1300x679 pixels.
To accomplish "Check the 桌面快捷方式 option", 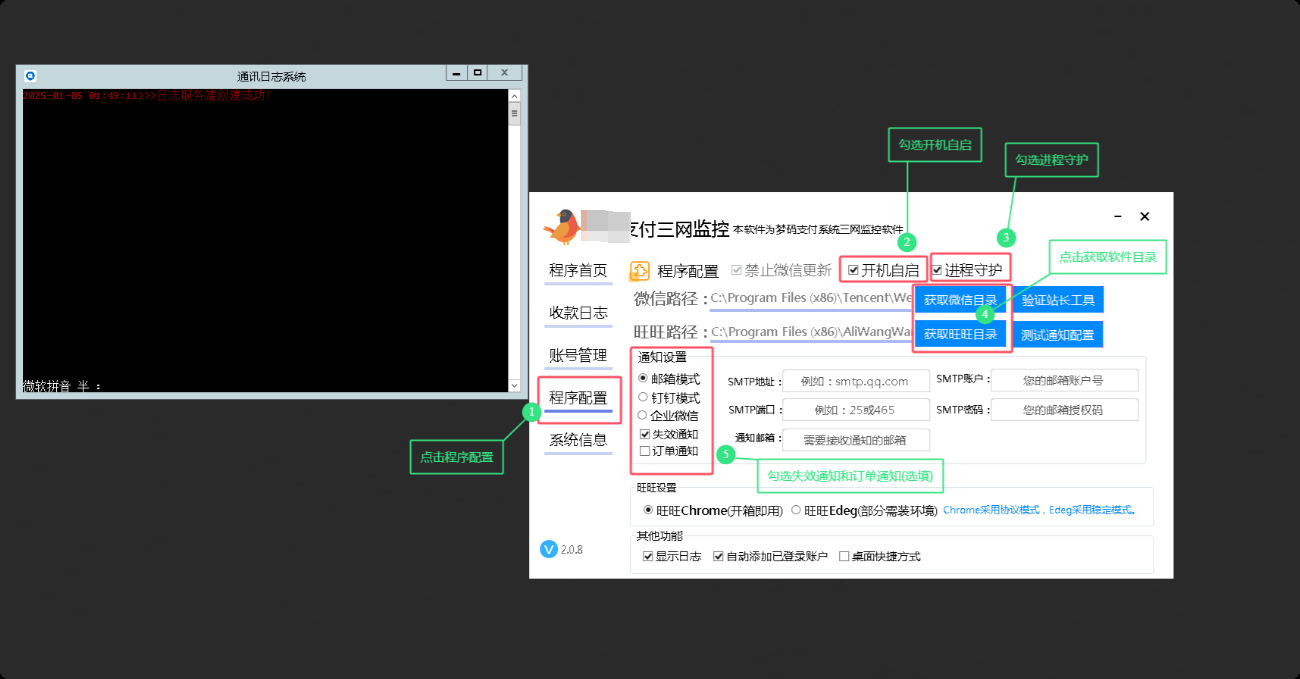I will 844,556.
